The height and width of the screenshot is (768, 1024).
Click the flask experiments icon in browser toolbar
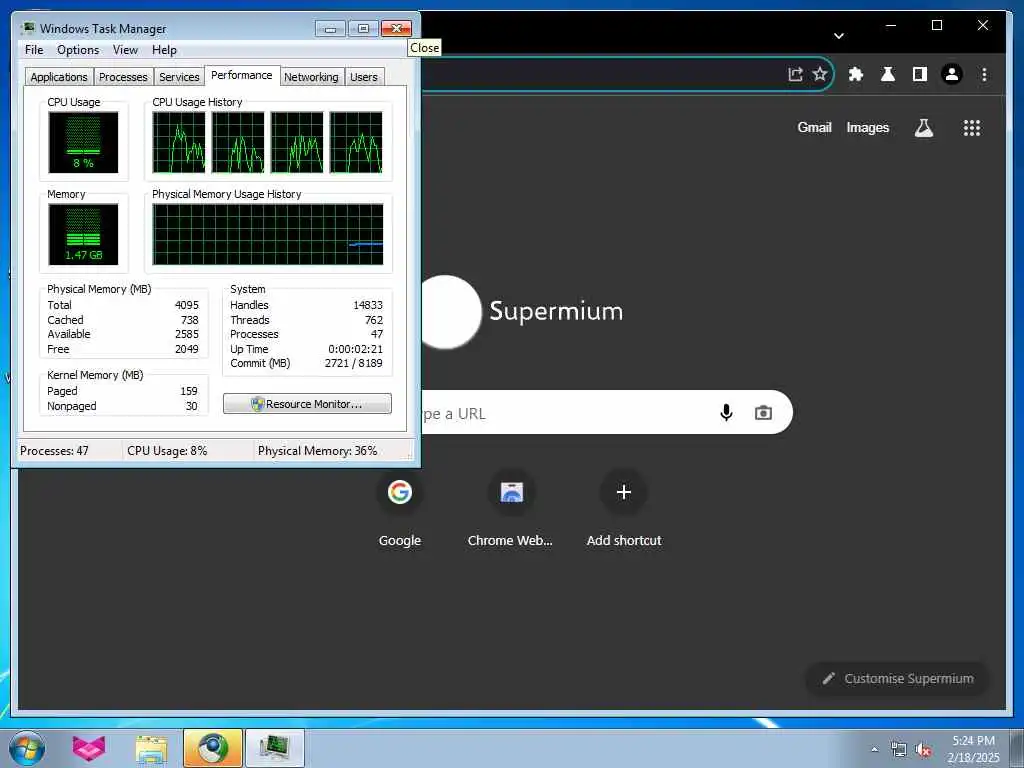pos(888,74)
